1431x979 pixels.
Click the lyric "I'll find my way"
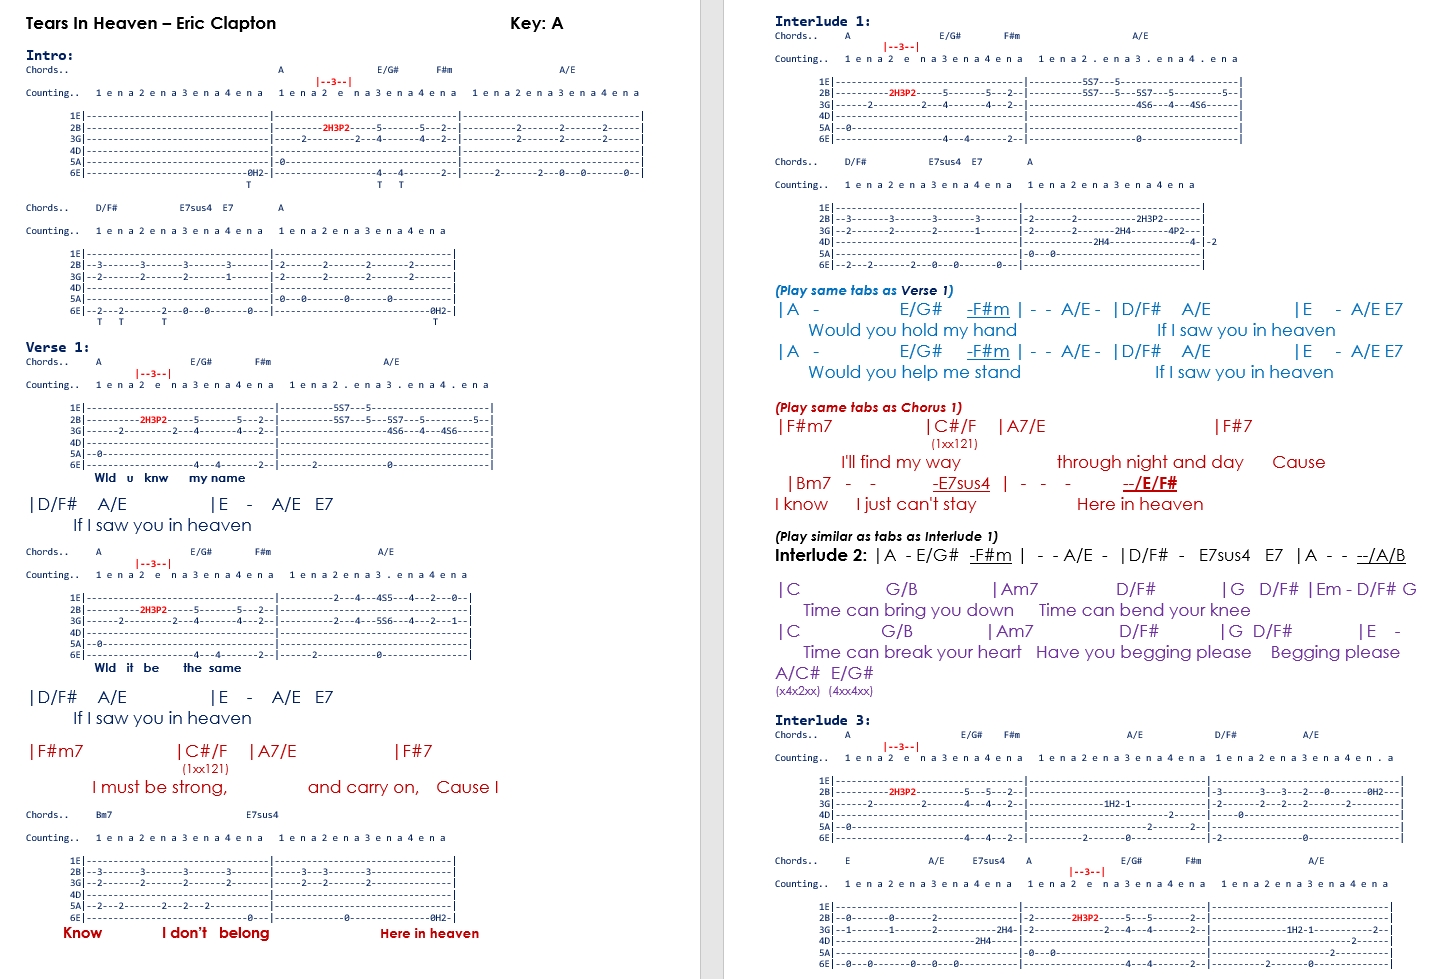tap(900, 462)
